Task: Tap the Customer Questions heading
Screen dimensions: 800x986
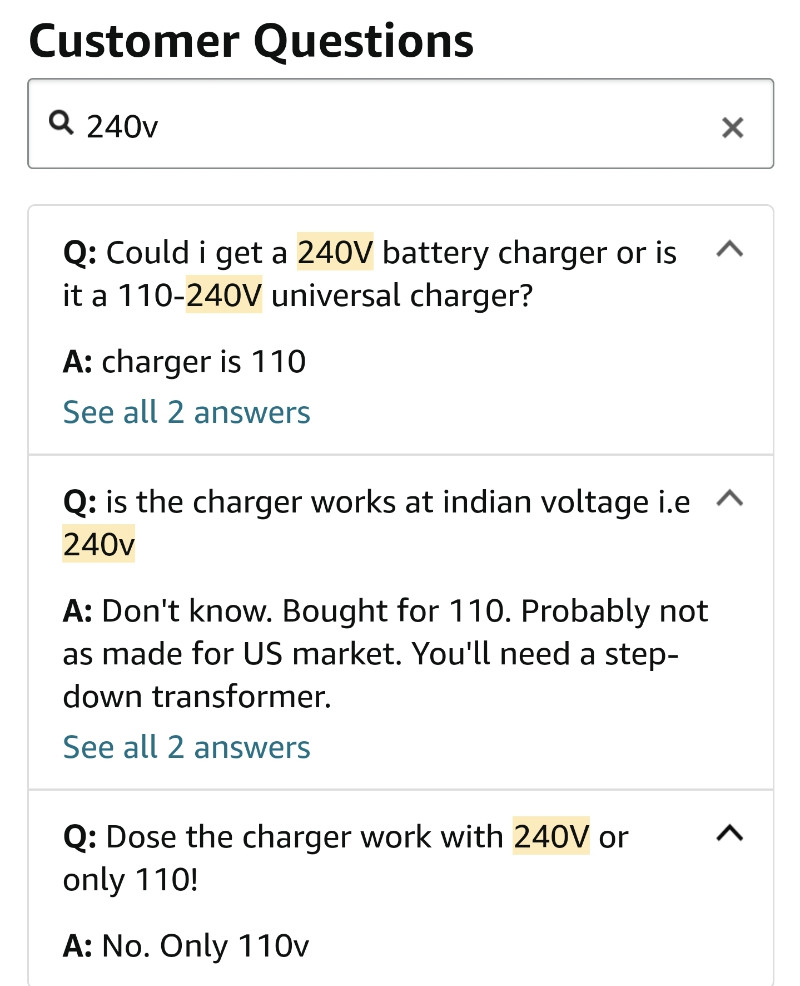Action: (251, 41)
